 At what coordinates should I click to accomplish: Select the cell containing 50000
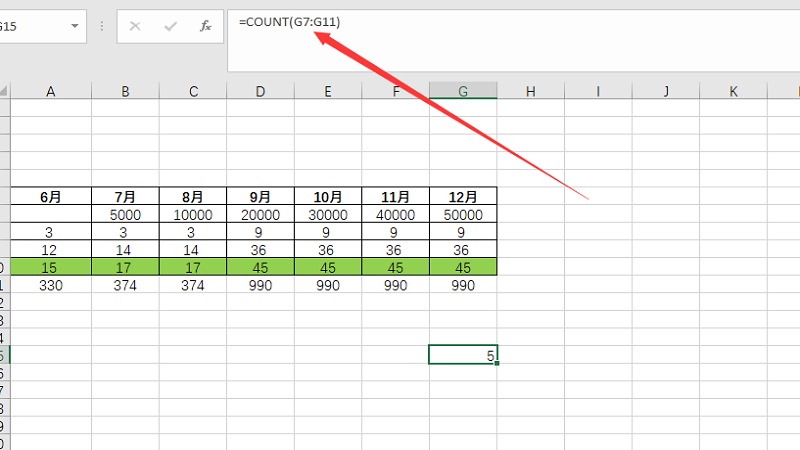tap(463, 215)
